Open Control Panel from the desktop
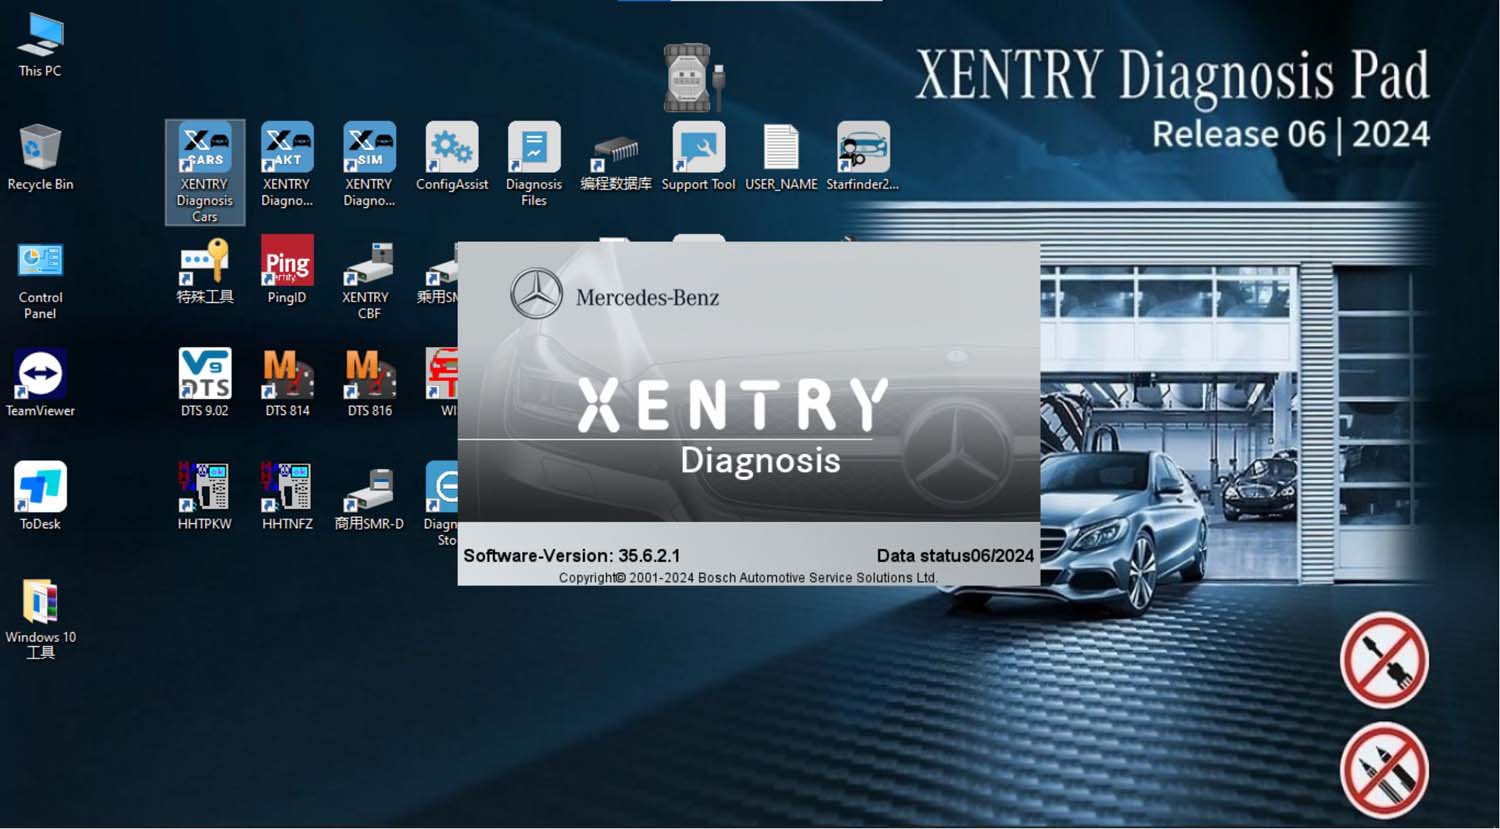 (40, 263)
